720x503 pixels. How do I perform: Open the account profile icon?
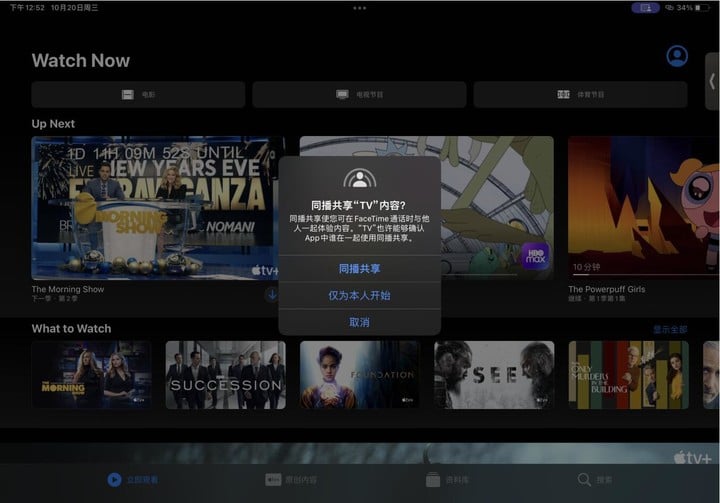pyautogui.click(x=677, y=56)
